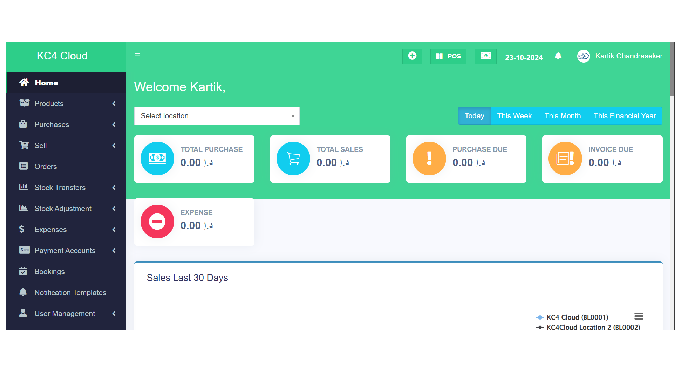Click the Home icon in sidebar

(24, 82)
